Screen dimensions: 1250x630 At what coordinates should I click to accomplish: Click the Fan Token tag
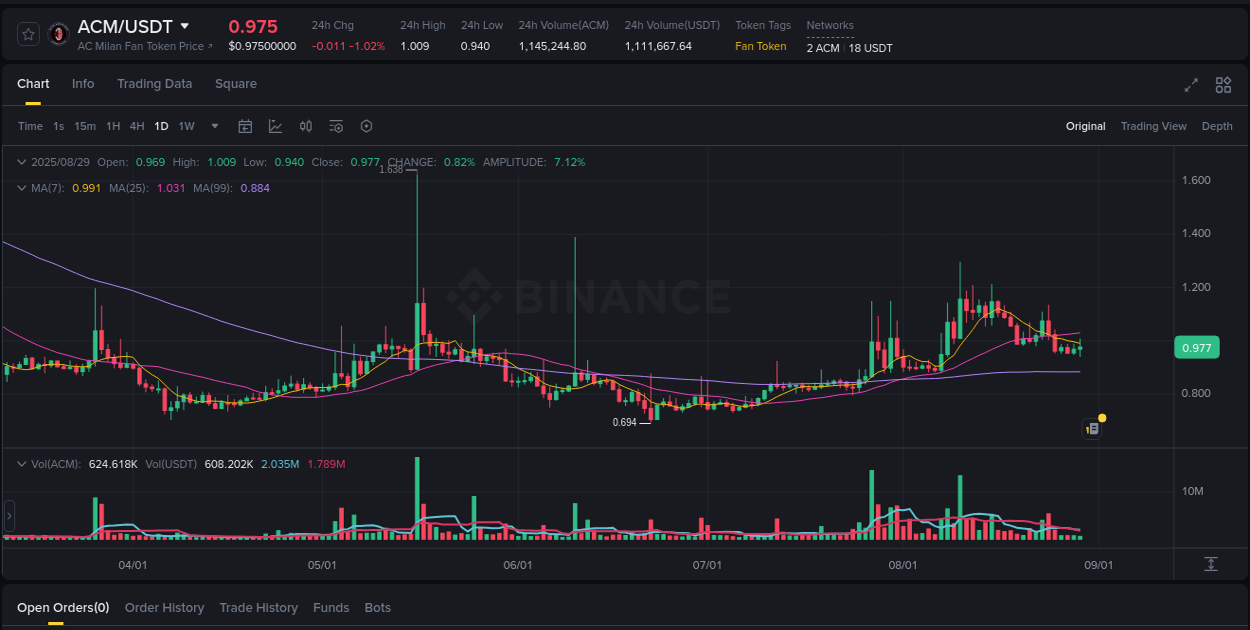pyautogui.click(x=761, y=46)
